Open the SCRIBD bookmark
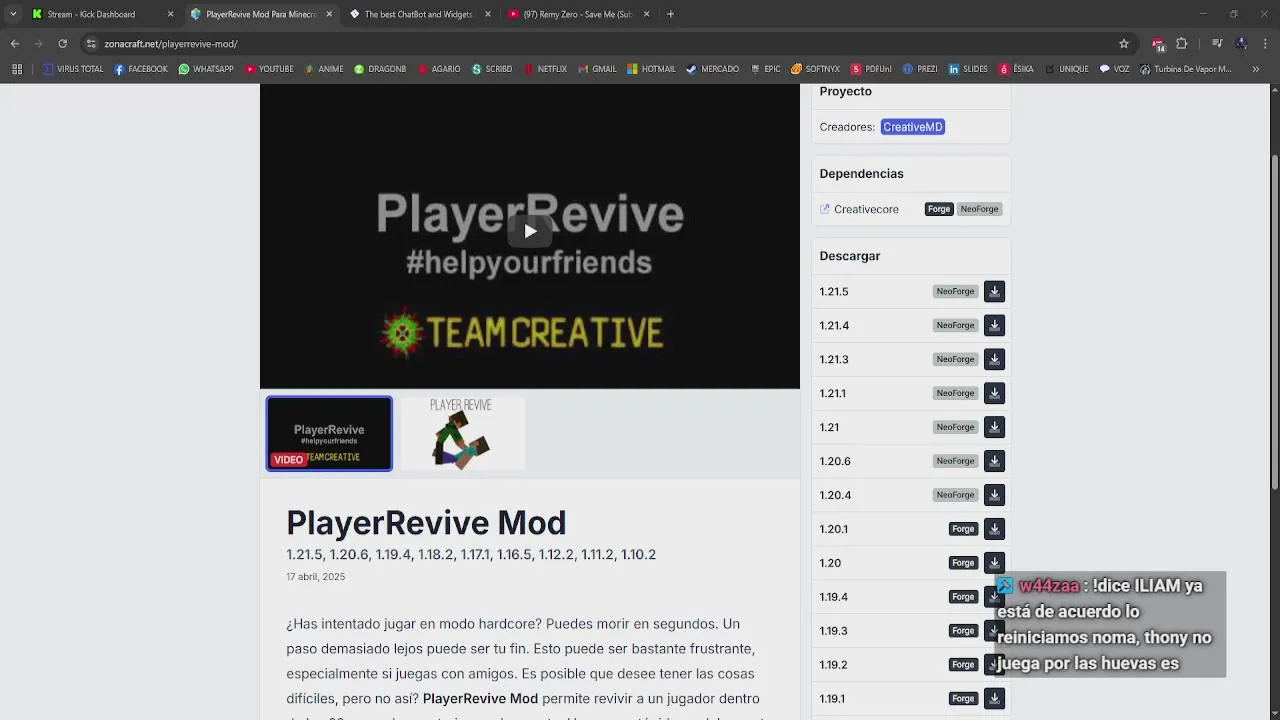Image resolution: width=1280 pixels, height=720 pixels. pyautogui.click(x=491, y=69)
